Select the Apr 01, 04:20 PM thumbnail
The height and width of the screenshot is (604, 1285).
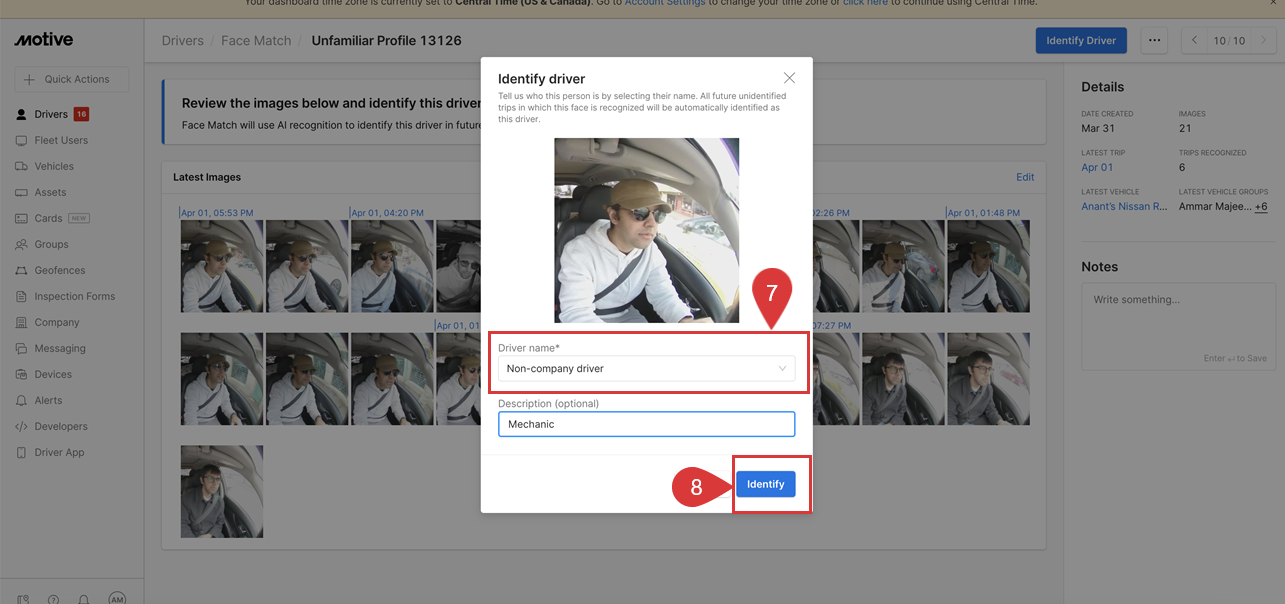click(392, 266)
